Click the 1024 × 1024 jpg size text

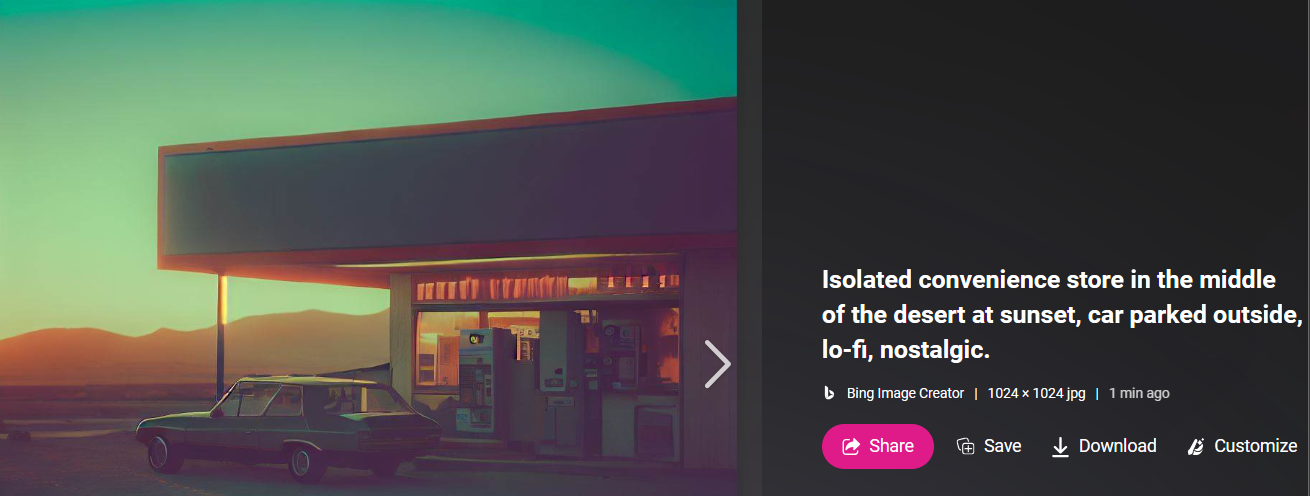[x=1036, y=393]
